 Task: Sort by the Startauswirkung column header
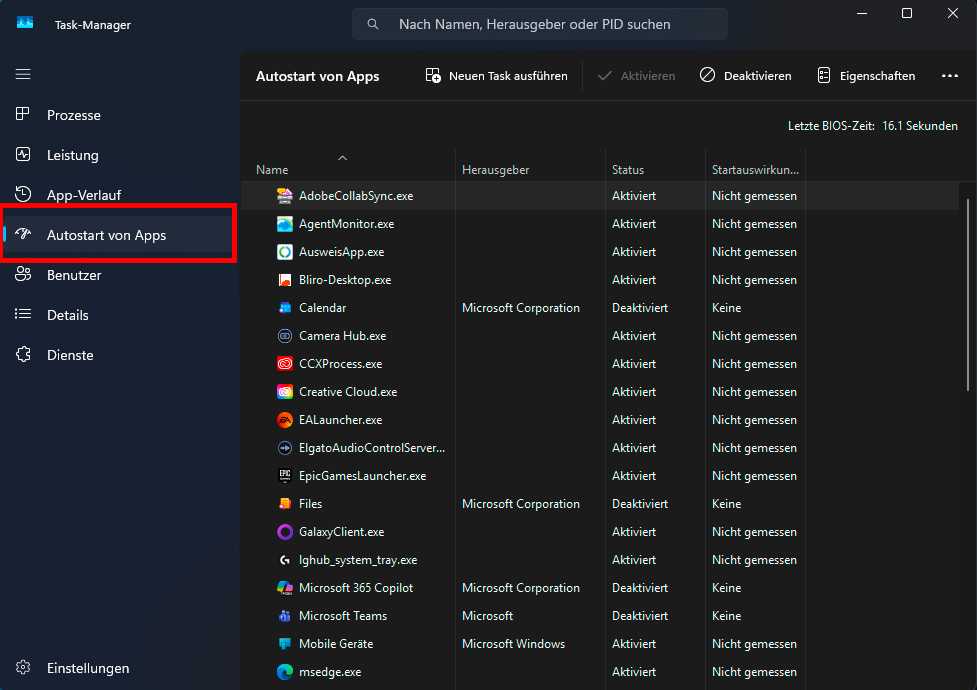(755, 170)
